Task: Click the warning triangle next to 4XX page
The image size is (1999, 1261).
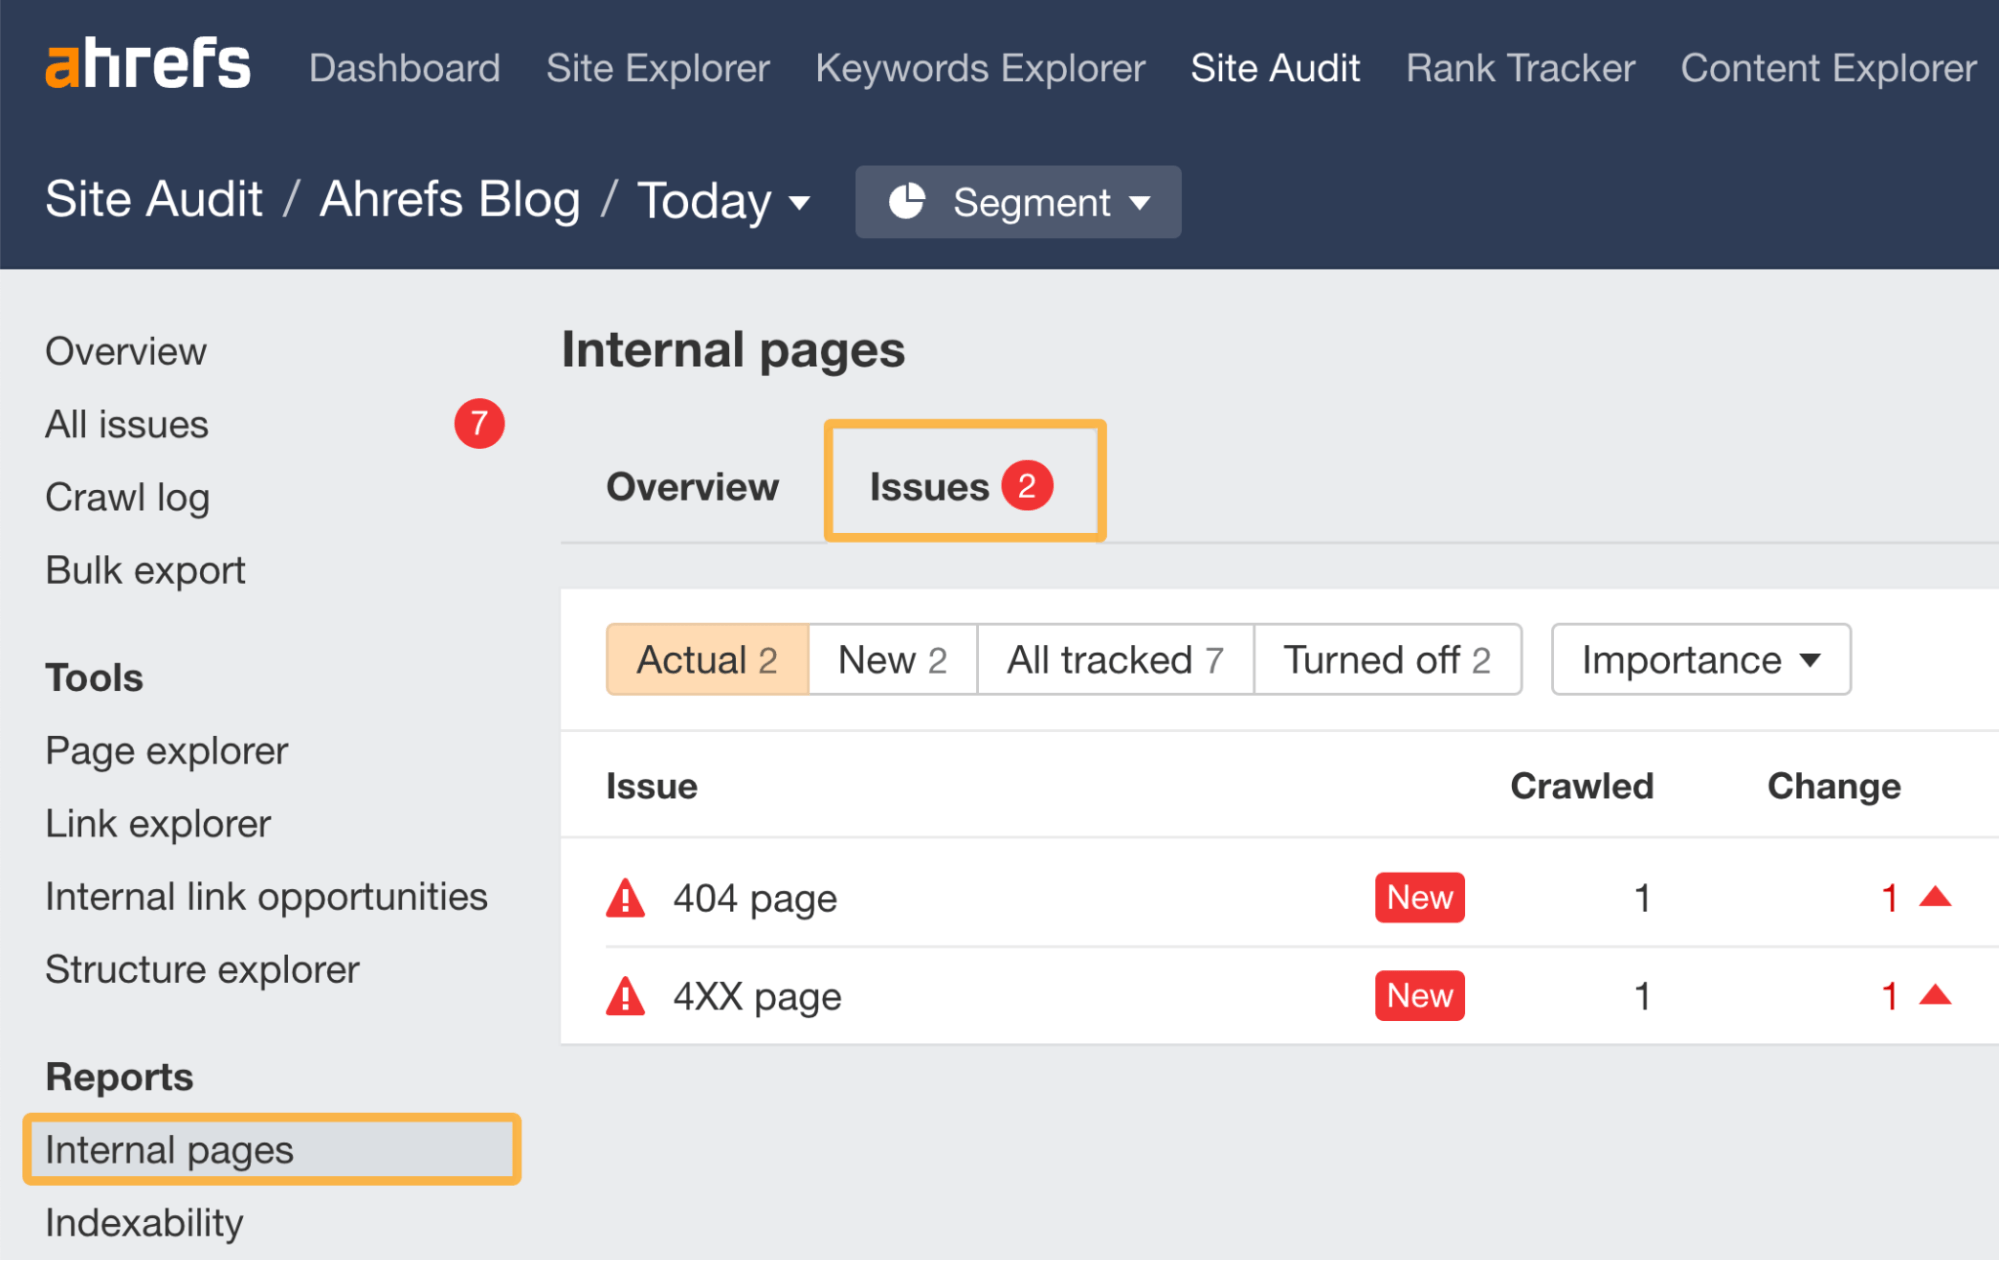Action: 626,995
